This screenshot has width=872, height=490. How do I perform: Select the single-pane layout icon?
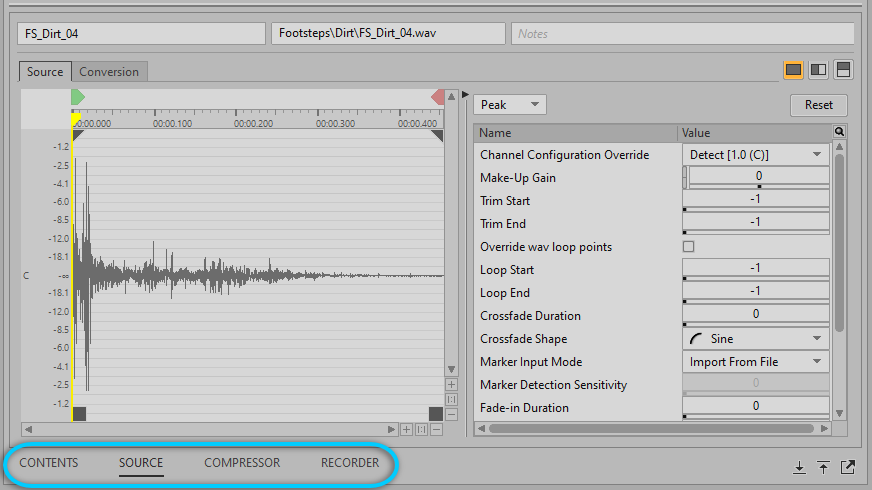(793, 70)
